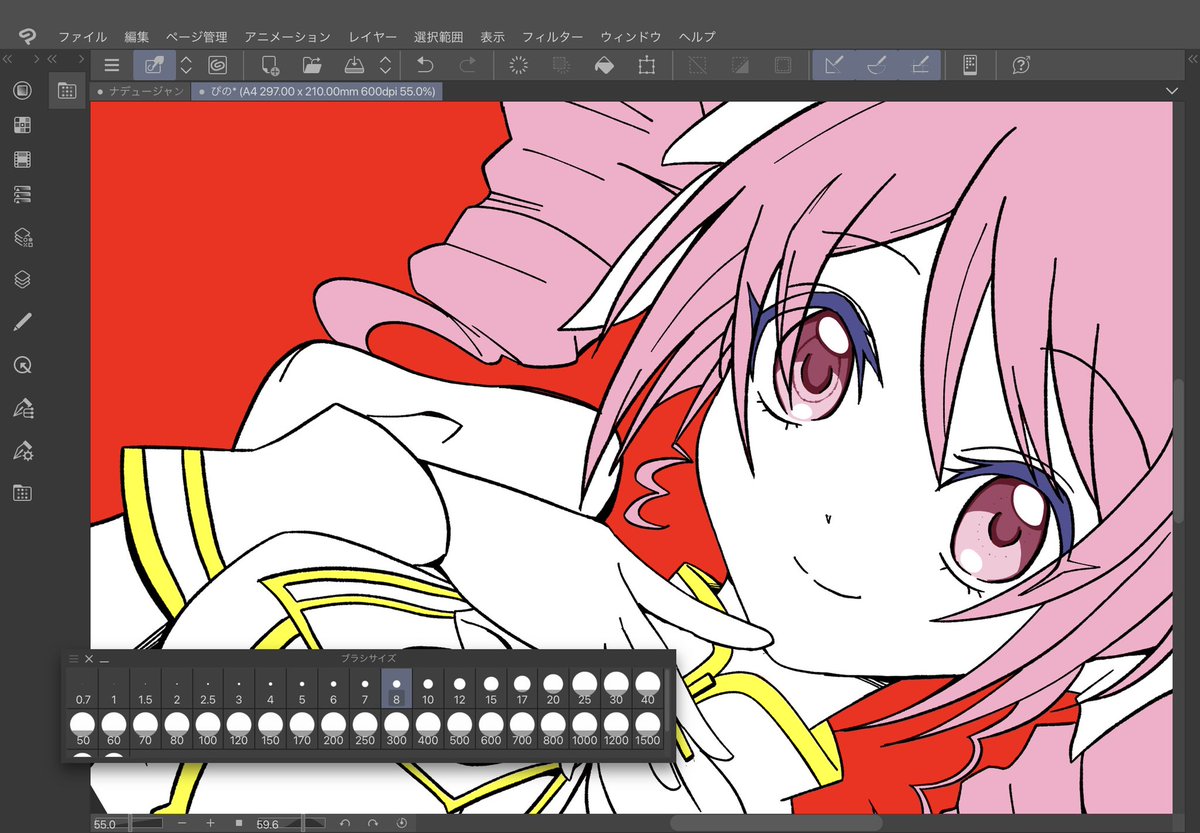This screenshot has height=833, width=1200.
Task: Open the ページ管理 menu
Action: pos(197,37)
